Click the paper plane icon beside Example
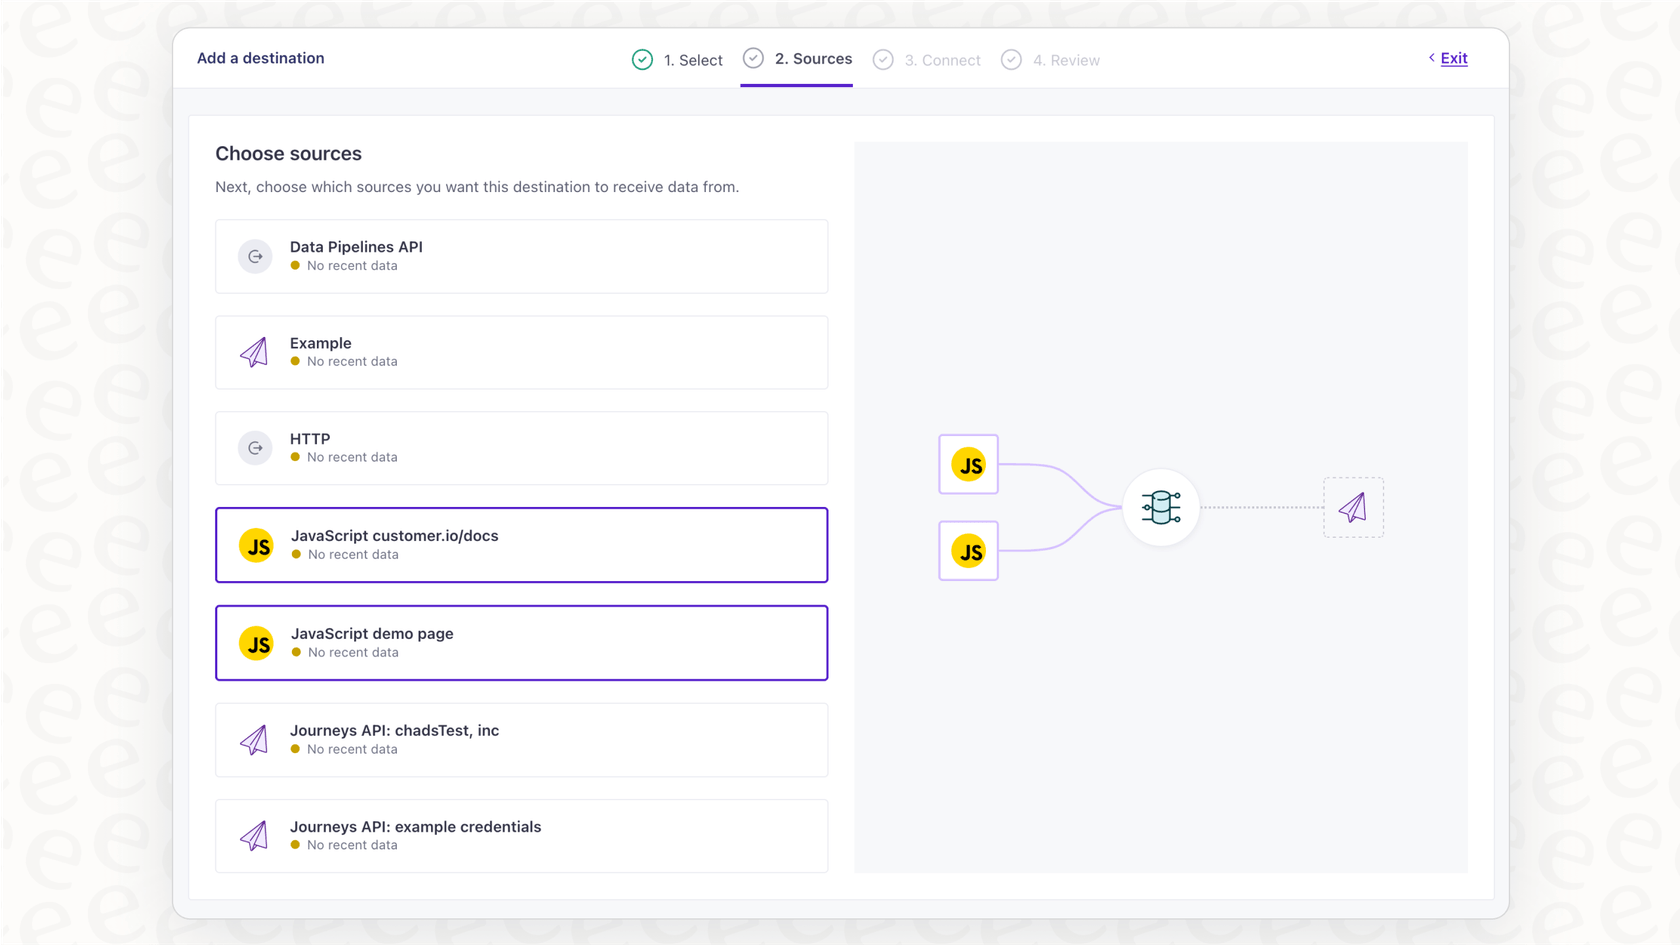This screenshot has width=1680, height=945. pyautogui.click(x=255, y=352)
